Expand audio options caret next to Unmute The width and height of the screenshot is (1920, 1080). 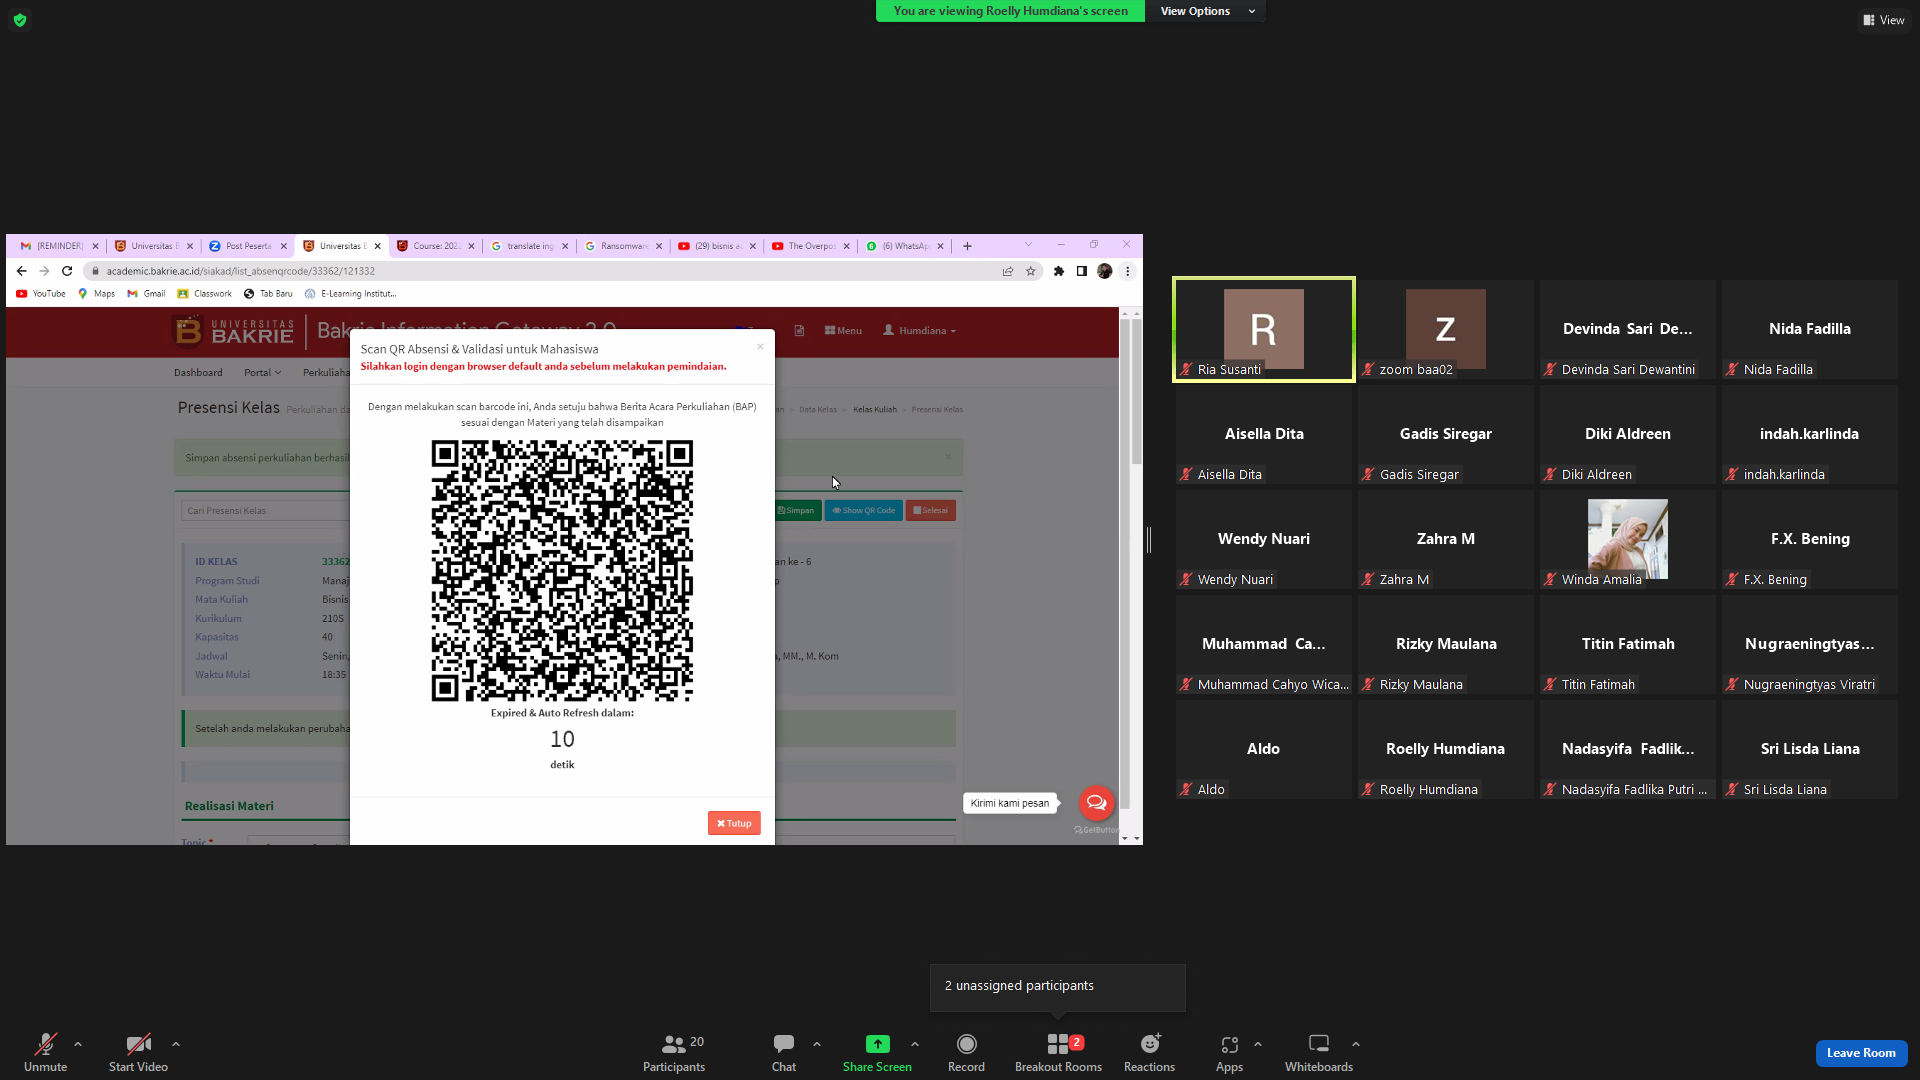[78, 1044]
